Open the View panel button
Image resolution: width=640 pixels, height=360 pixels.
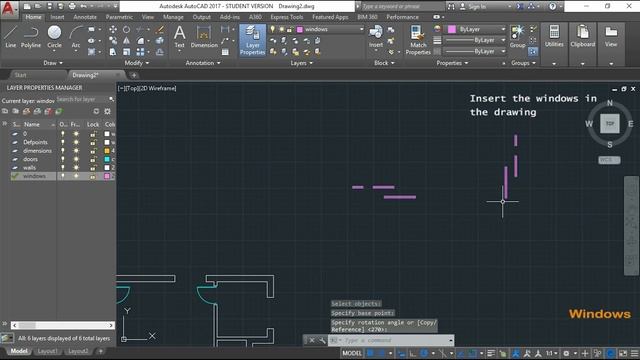pyautogui.click(x=611, y=37)
